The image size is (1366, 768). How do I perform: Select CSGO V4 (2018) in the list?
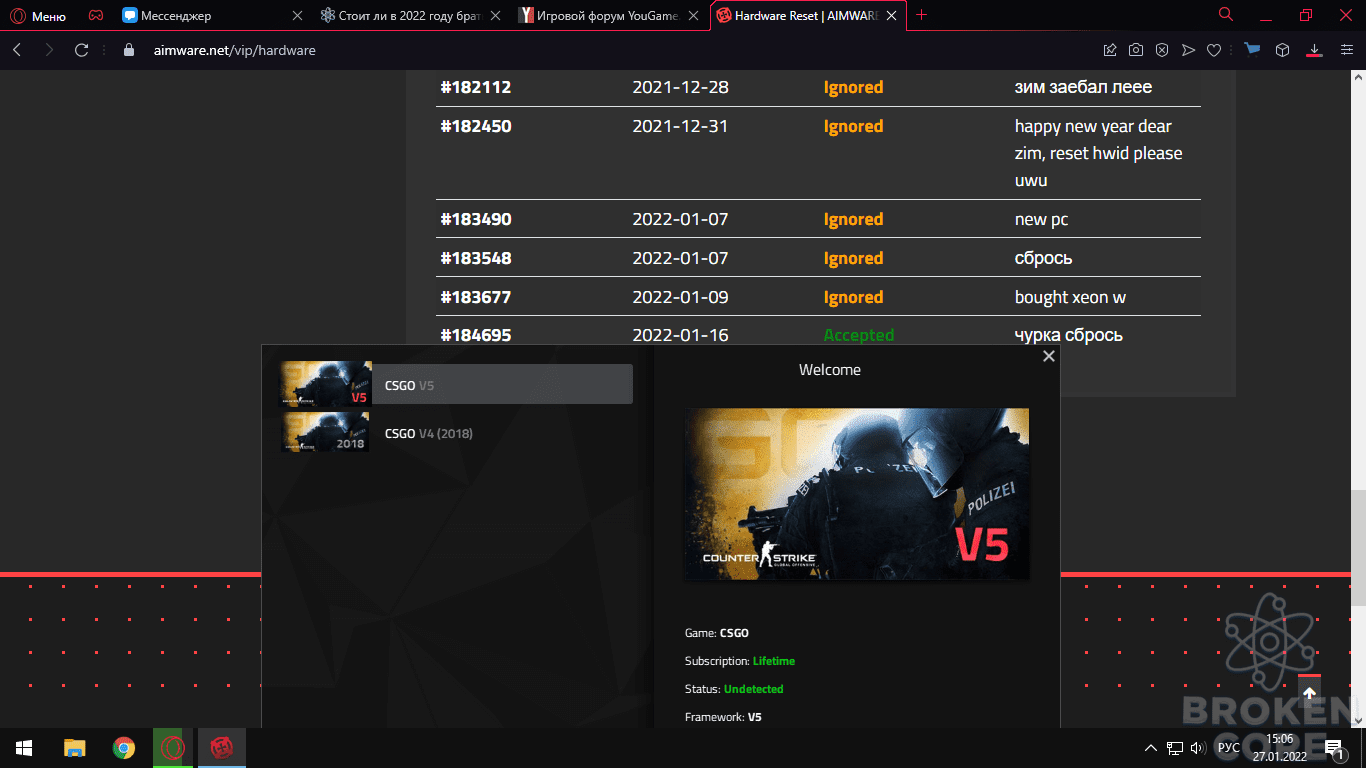[456, 433]
